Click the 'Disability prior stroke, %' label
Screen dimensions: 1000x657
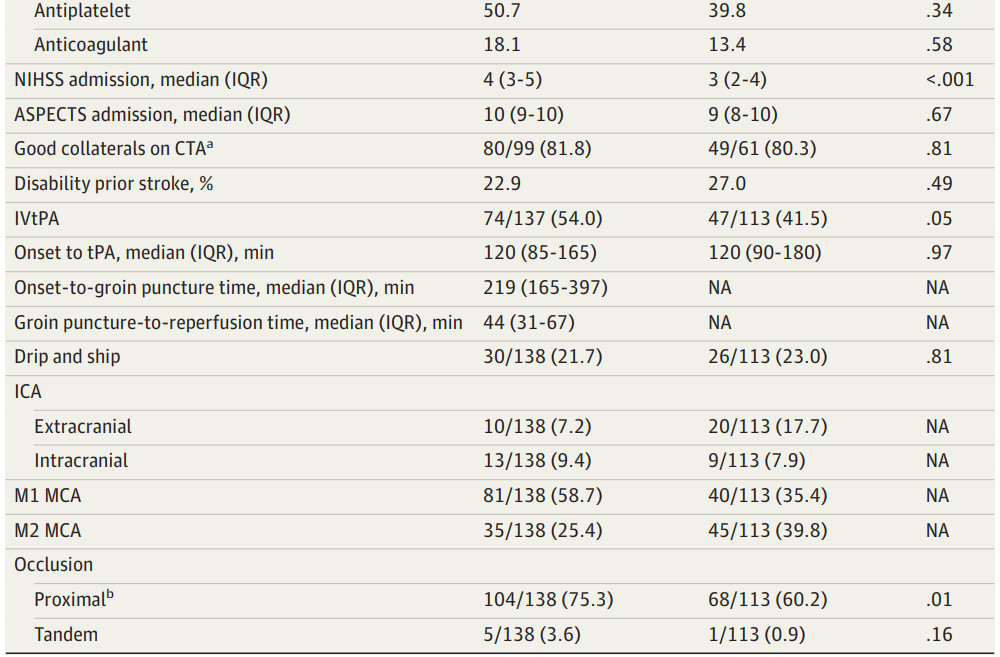click(113, 184)
